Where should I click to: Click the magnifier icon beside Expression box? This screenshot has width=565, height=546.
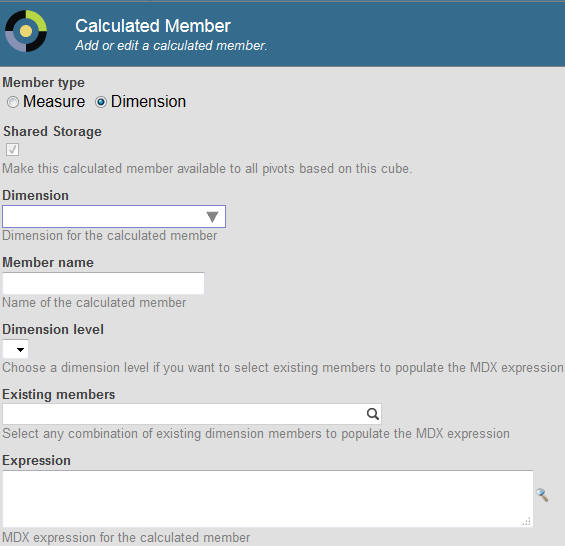click(x=542, y=495)
